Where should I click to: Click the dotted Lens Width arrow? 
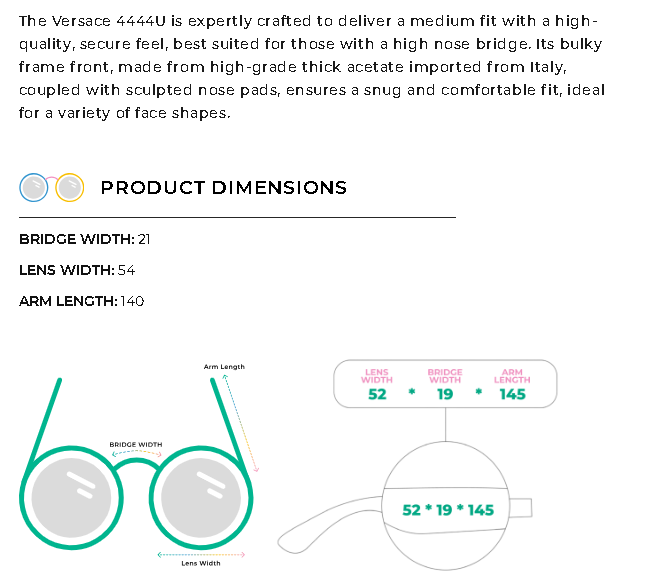[x=201, y=553]
